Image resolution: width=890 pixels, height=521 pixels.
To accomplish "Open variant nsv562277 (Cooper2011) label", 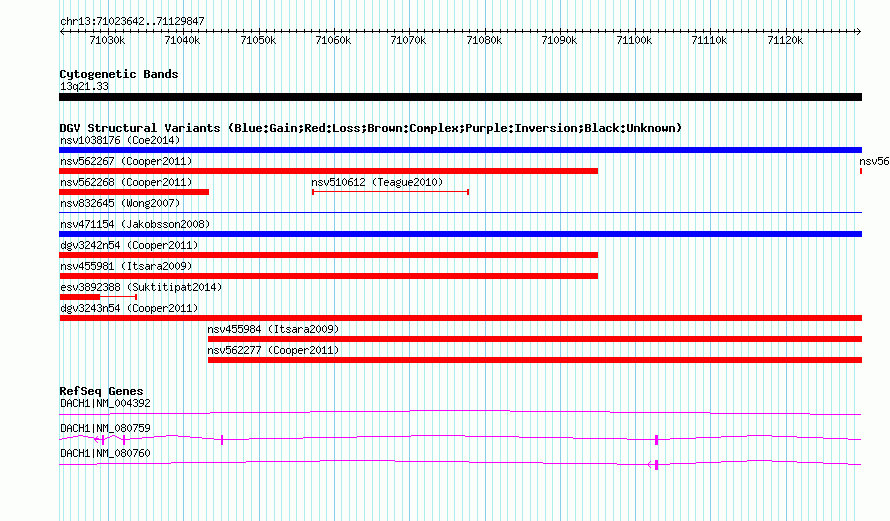I will tap(273, 350).
